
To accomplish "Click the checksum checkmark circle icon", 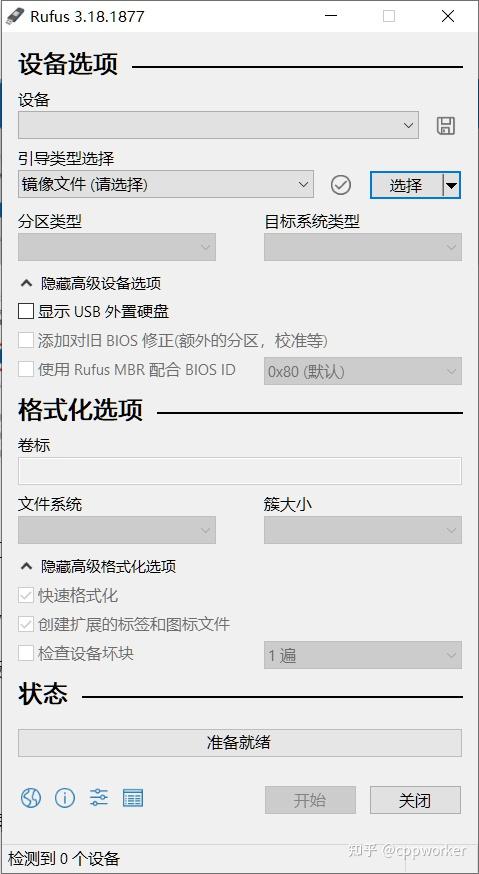I will point(341,185).
